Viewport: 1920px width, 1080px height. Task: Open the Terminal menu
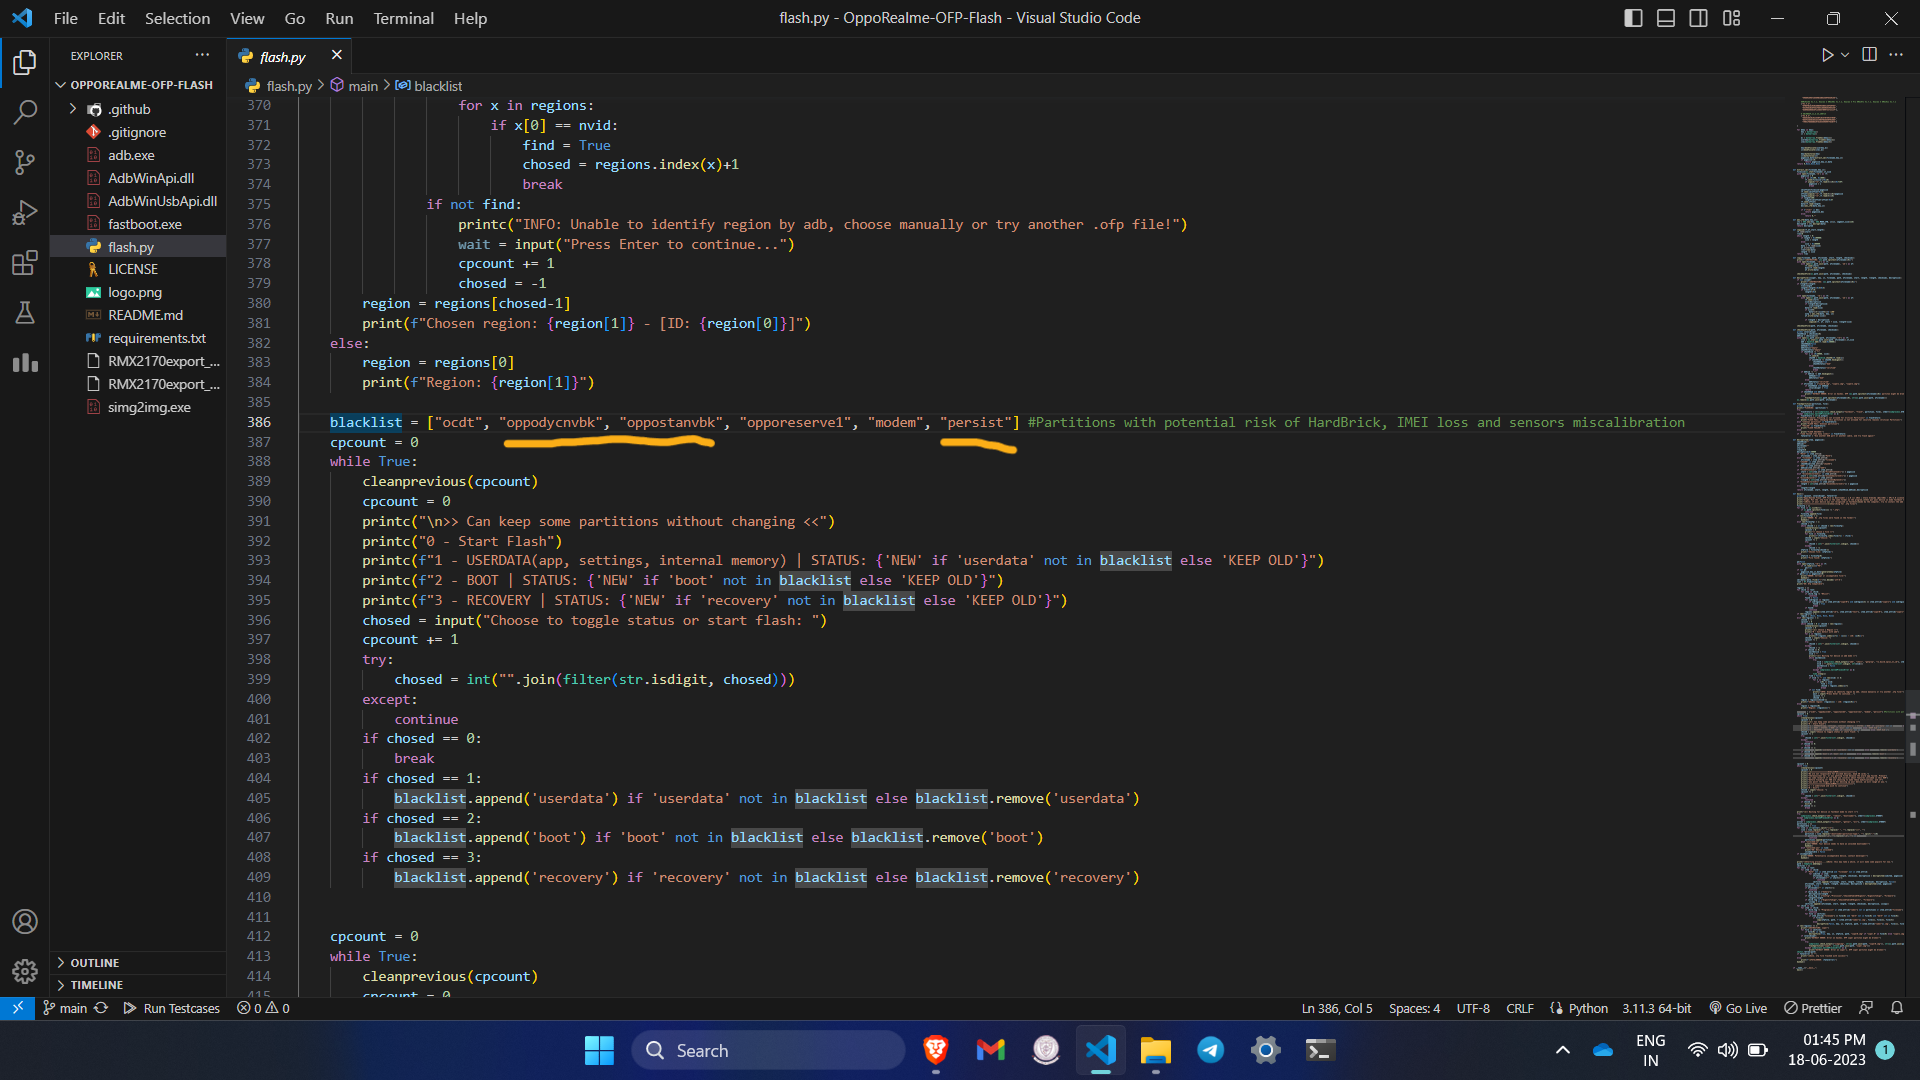tap(403, 18)
